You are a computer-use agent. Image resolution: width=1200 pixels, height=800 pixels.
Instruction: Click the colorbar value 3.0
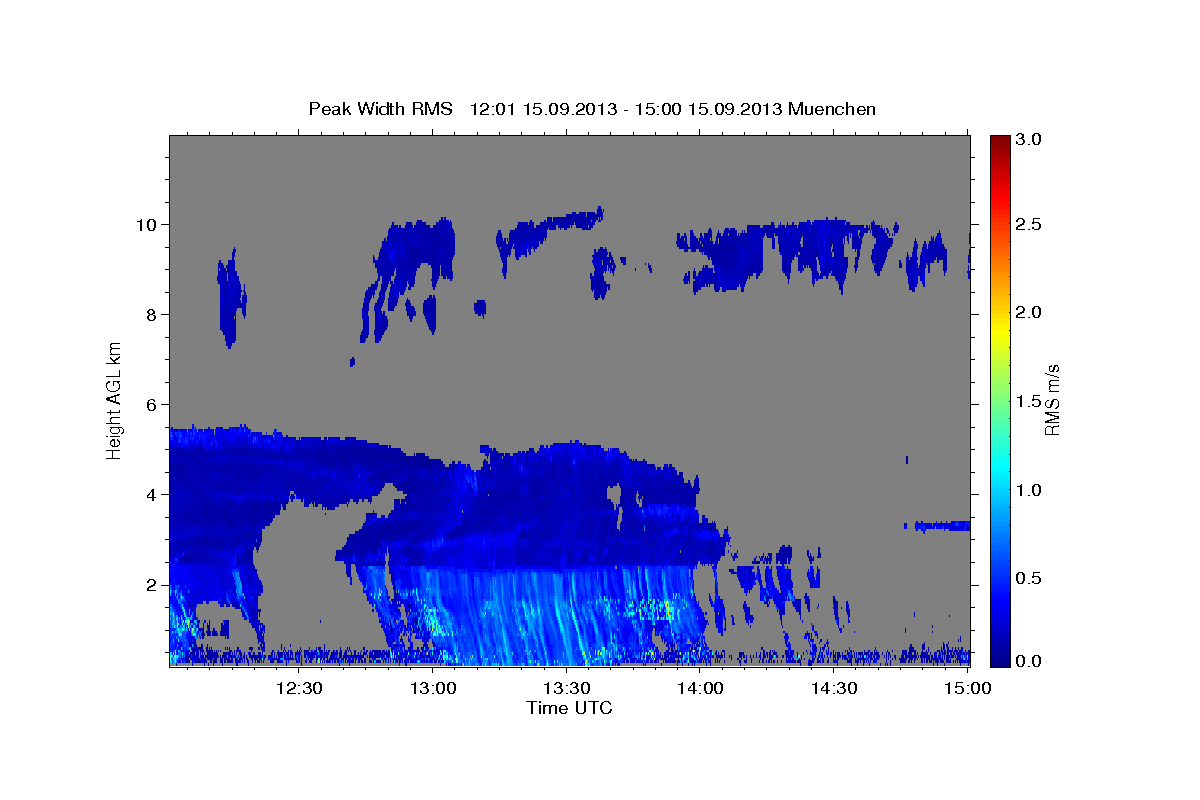(x=1029, y=140)
